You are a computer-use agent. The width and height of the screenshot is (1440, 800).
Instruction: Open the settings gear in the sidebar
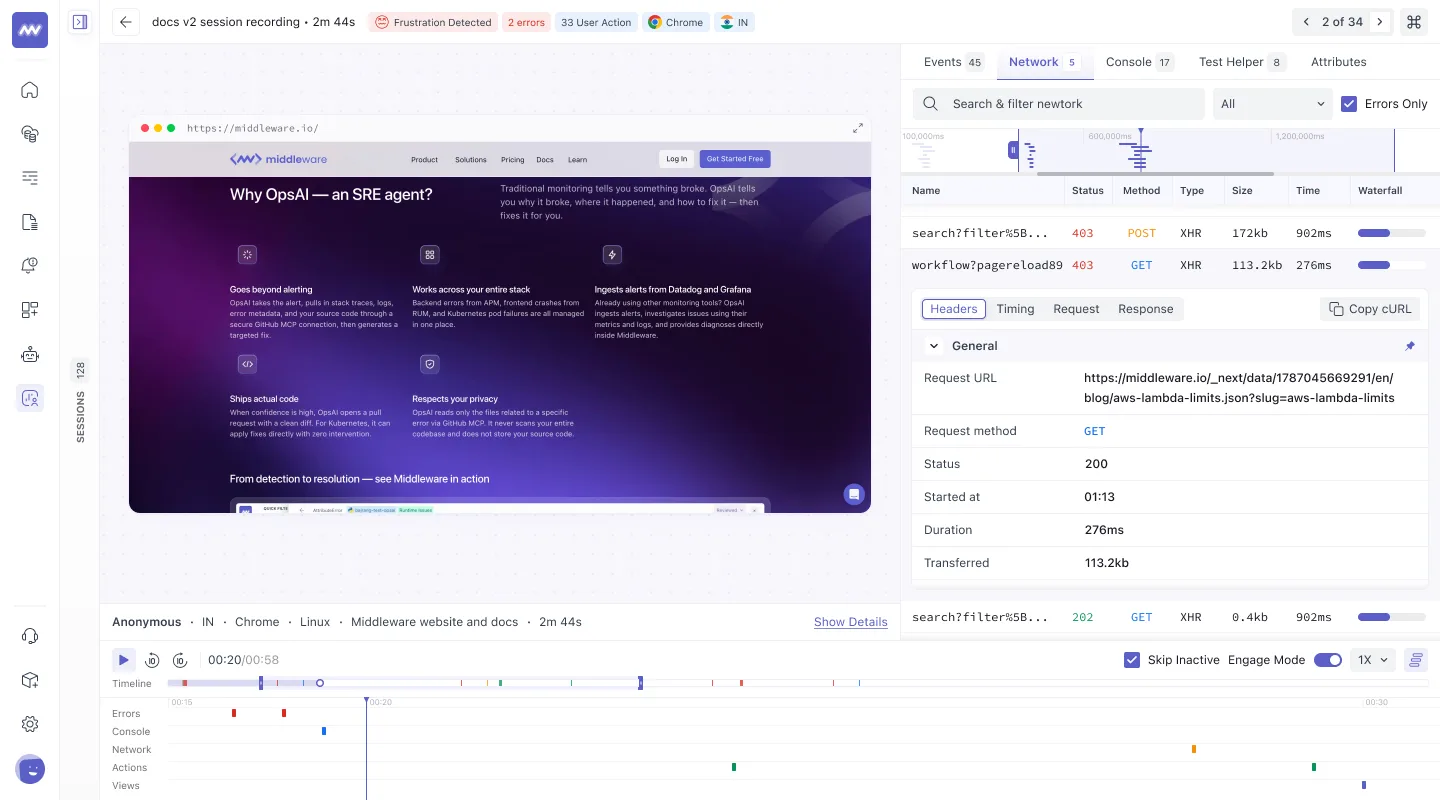30,724
